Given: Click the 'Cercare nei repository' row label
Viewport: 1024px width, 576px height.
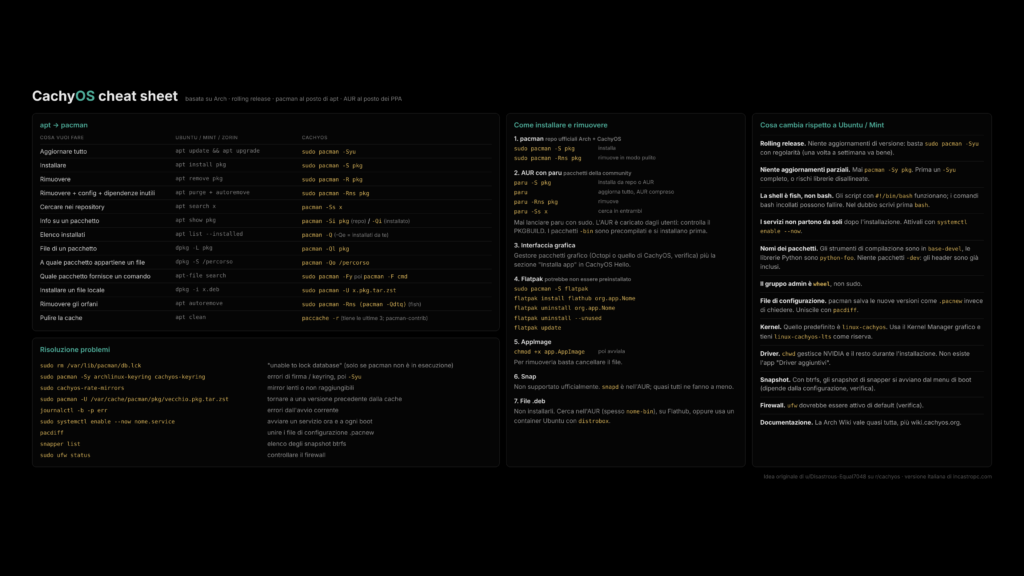Looking at the screenshot, I should click(72, 207).
